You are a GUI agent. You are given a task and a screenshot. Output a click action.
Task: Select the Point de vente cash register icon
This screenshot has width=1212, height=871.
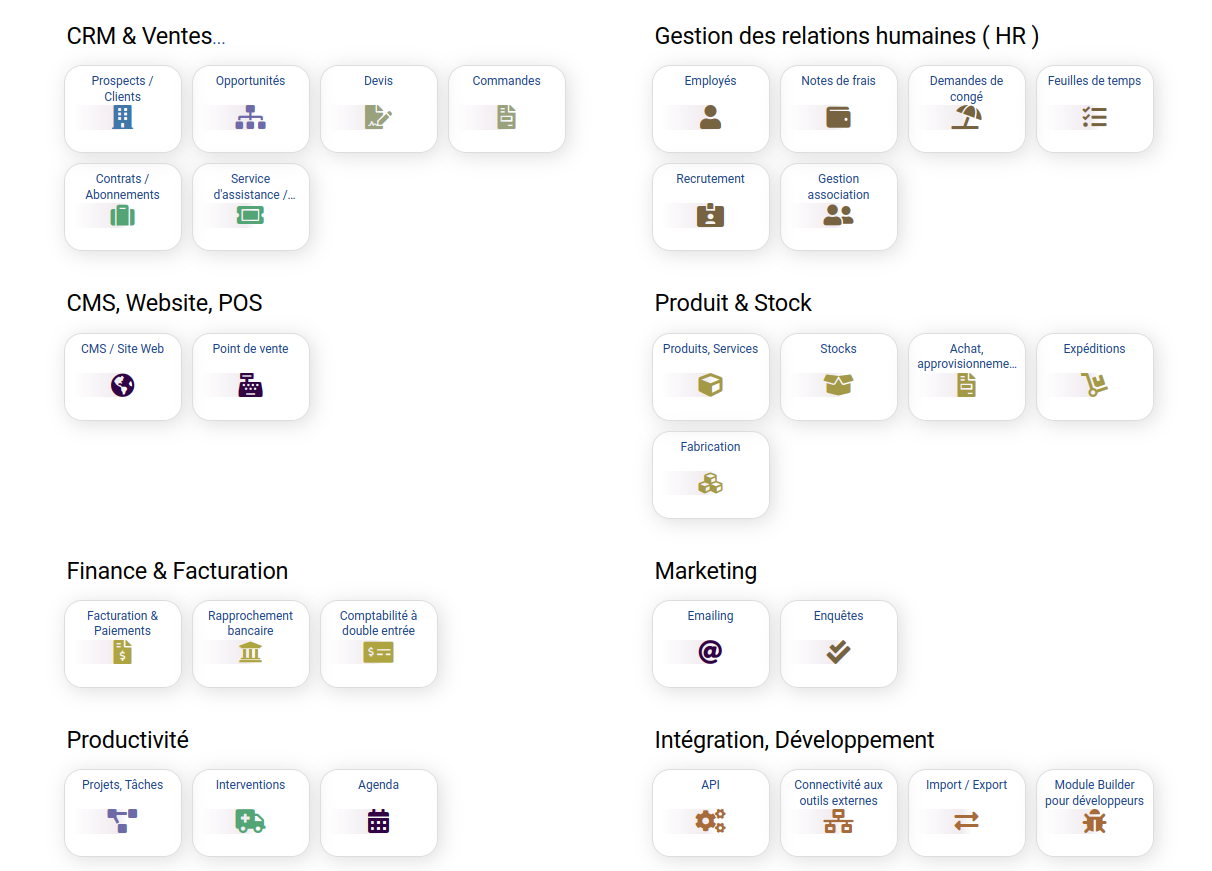coord(250,385)
